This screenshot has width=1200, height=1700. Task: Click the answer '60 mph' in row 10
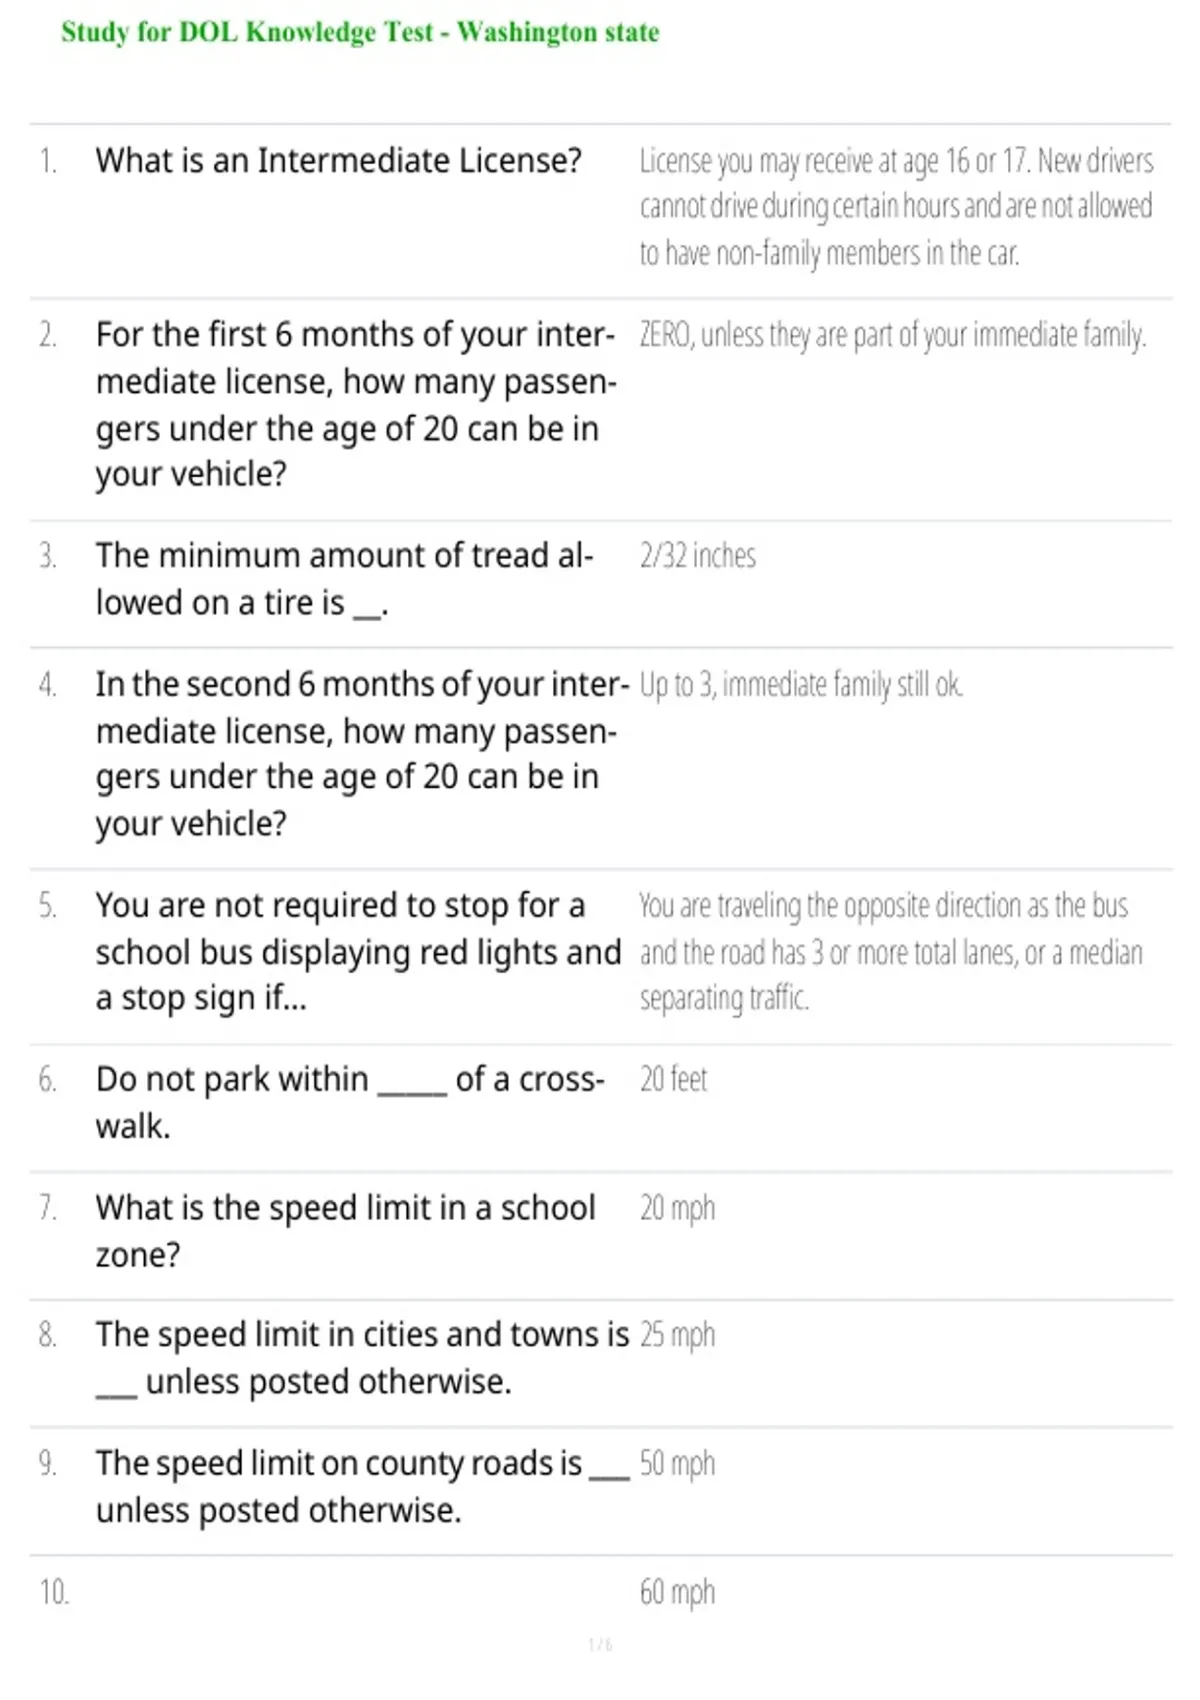[677, 1593]
